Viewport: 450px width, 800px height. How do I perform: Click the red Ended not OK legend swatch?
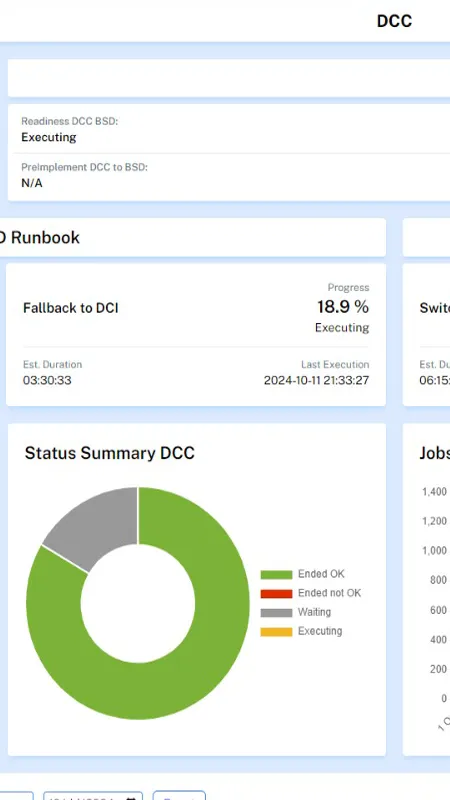pyautogui.click(x=276, y=593)
